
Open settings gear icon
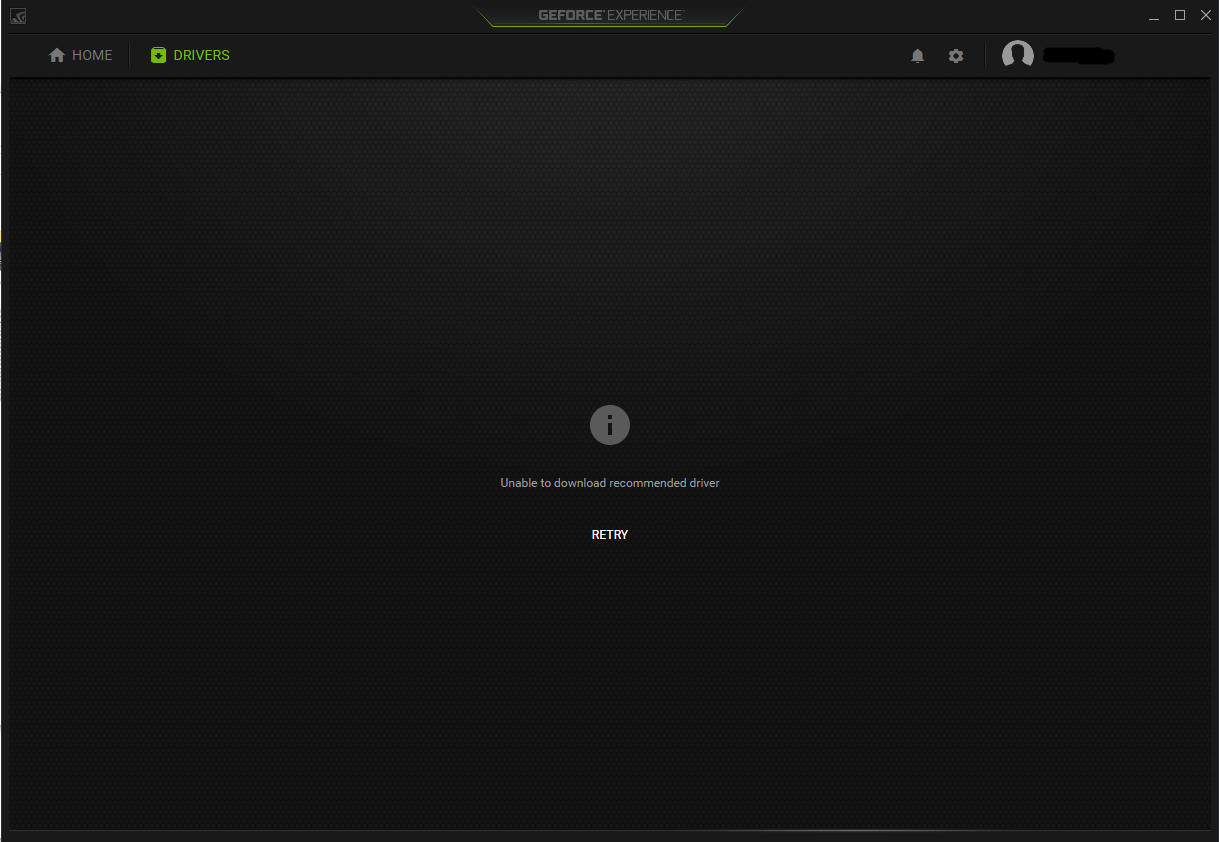956,56
